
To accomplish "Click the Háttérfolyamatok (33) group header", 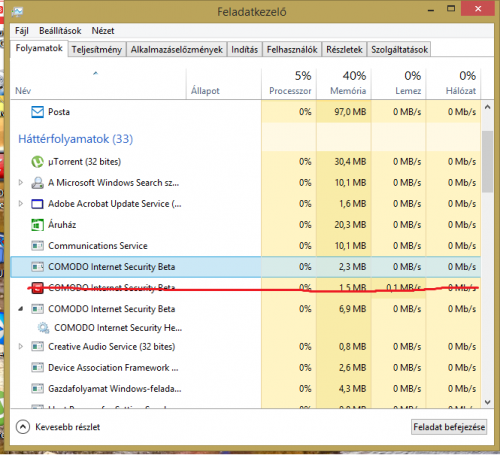I will pyautogui.click(x=76, y=139).
